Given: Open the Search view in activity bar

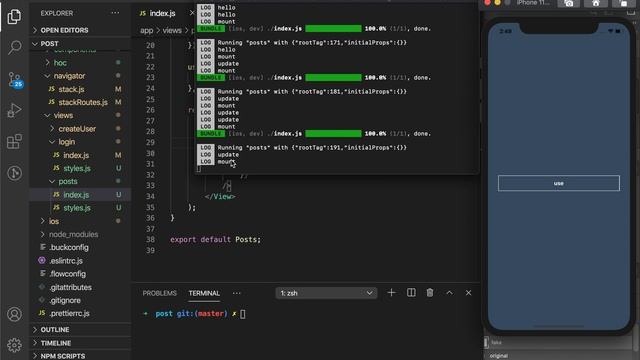Looking at the screenshot, I should 14,47.
